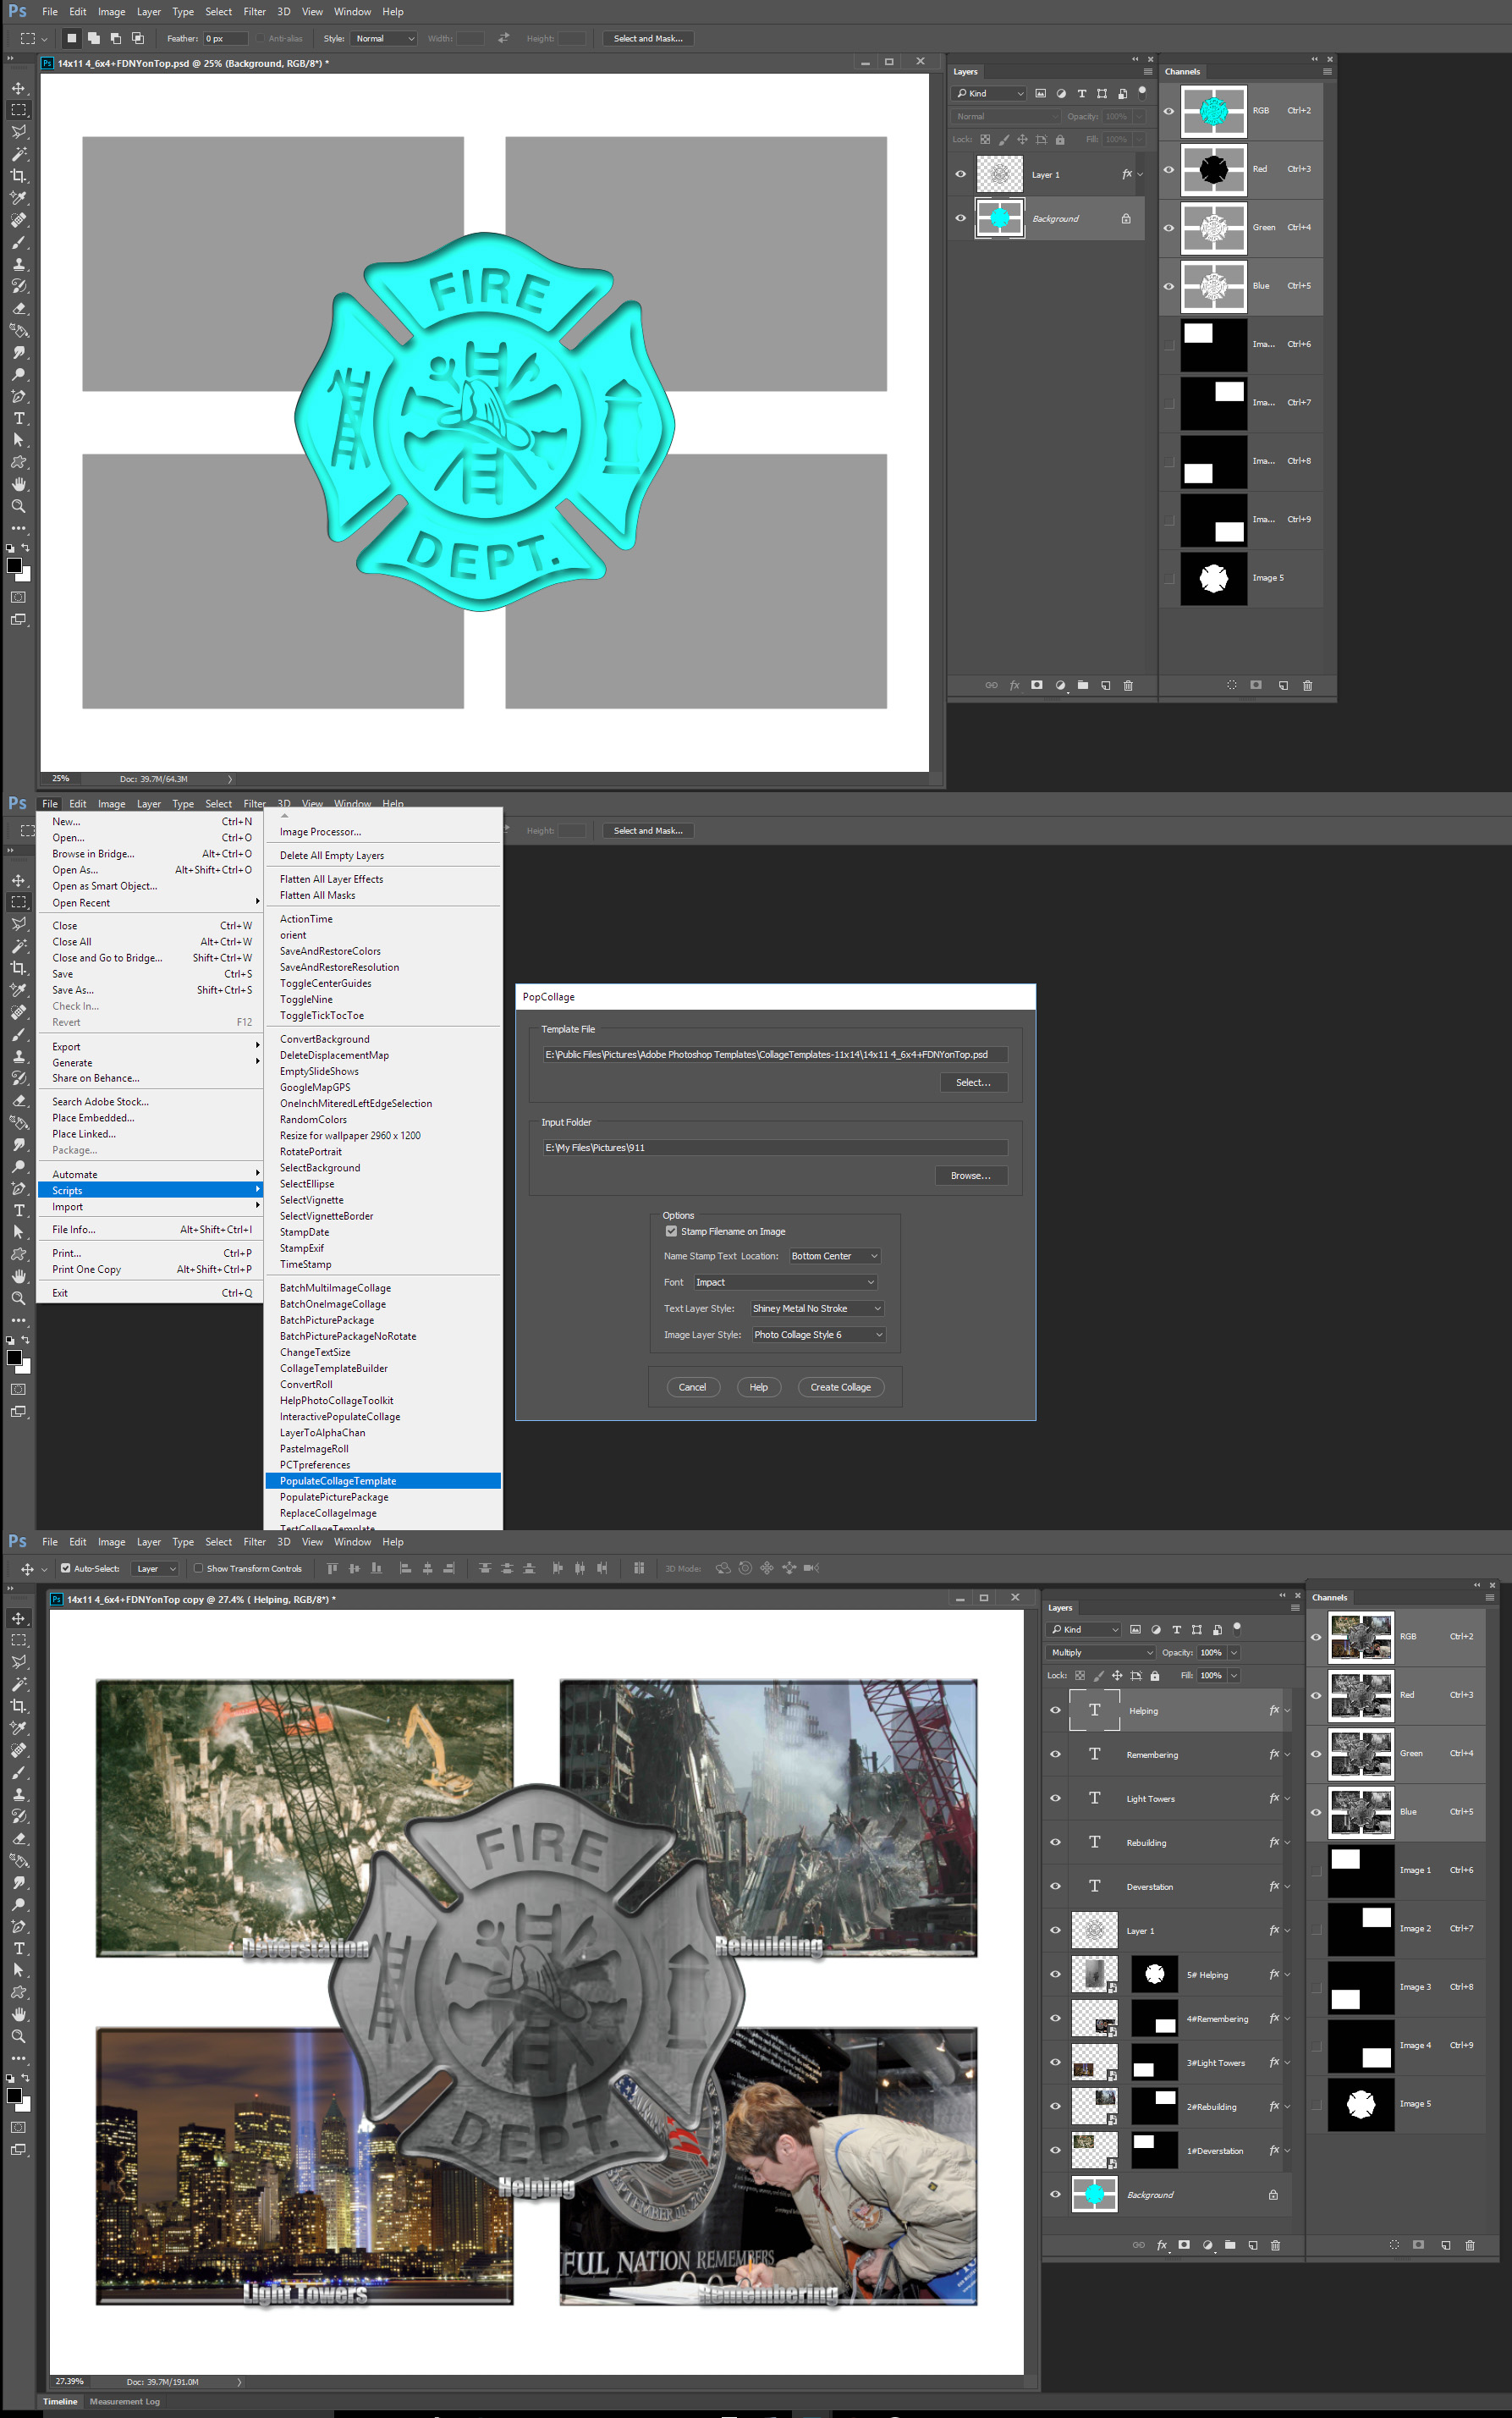Choose CollageTemplateBuilder from the Scripts submenu
1512x2418 pixels.
tap(383, 1368)
